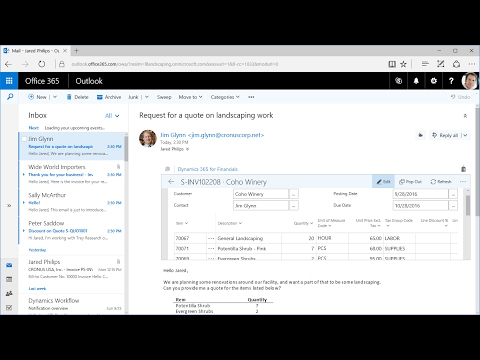Refresh the browser page

click(x=42, y=64)
